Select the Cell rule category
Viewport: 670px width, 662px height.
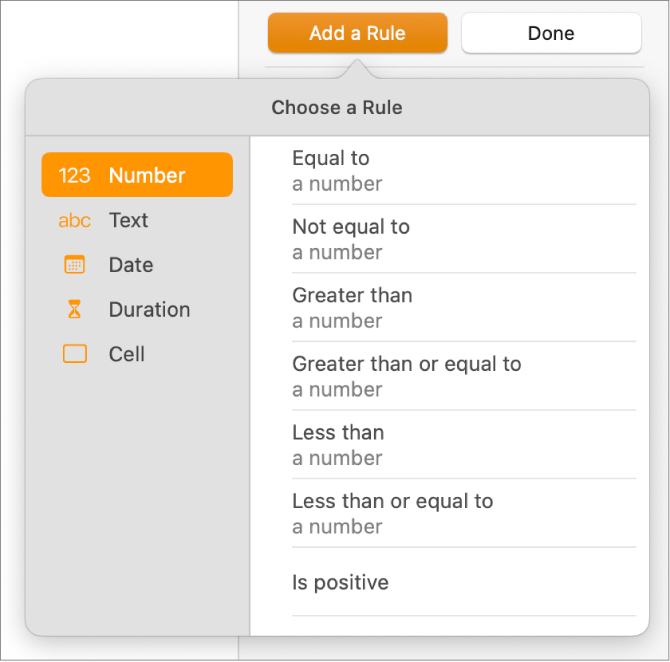pyautogui.click(x=127, y=354)
